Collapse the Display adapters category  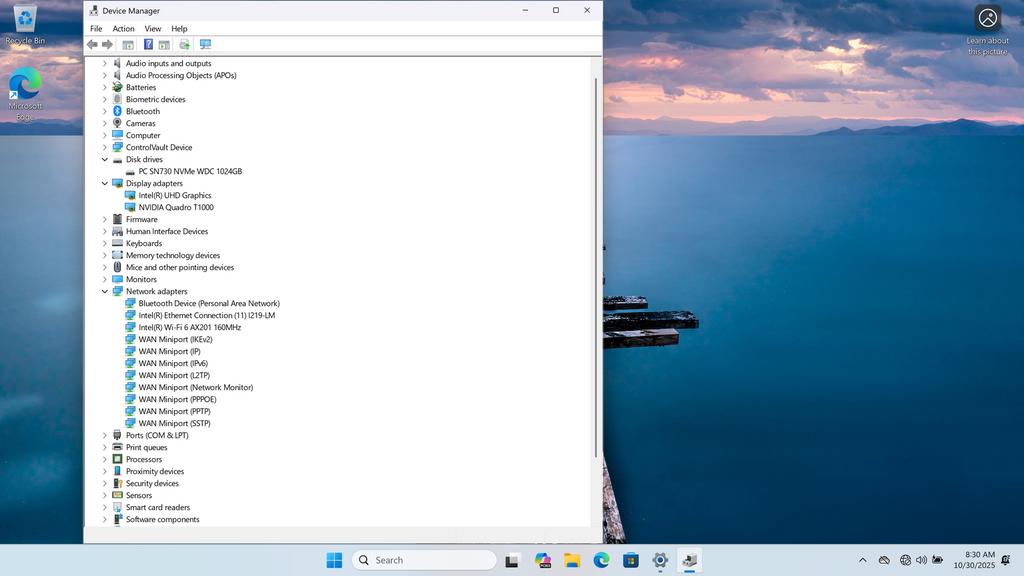point(104,183)
